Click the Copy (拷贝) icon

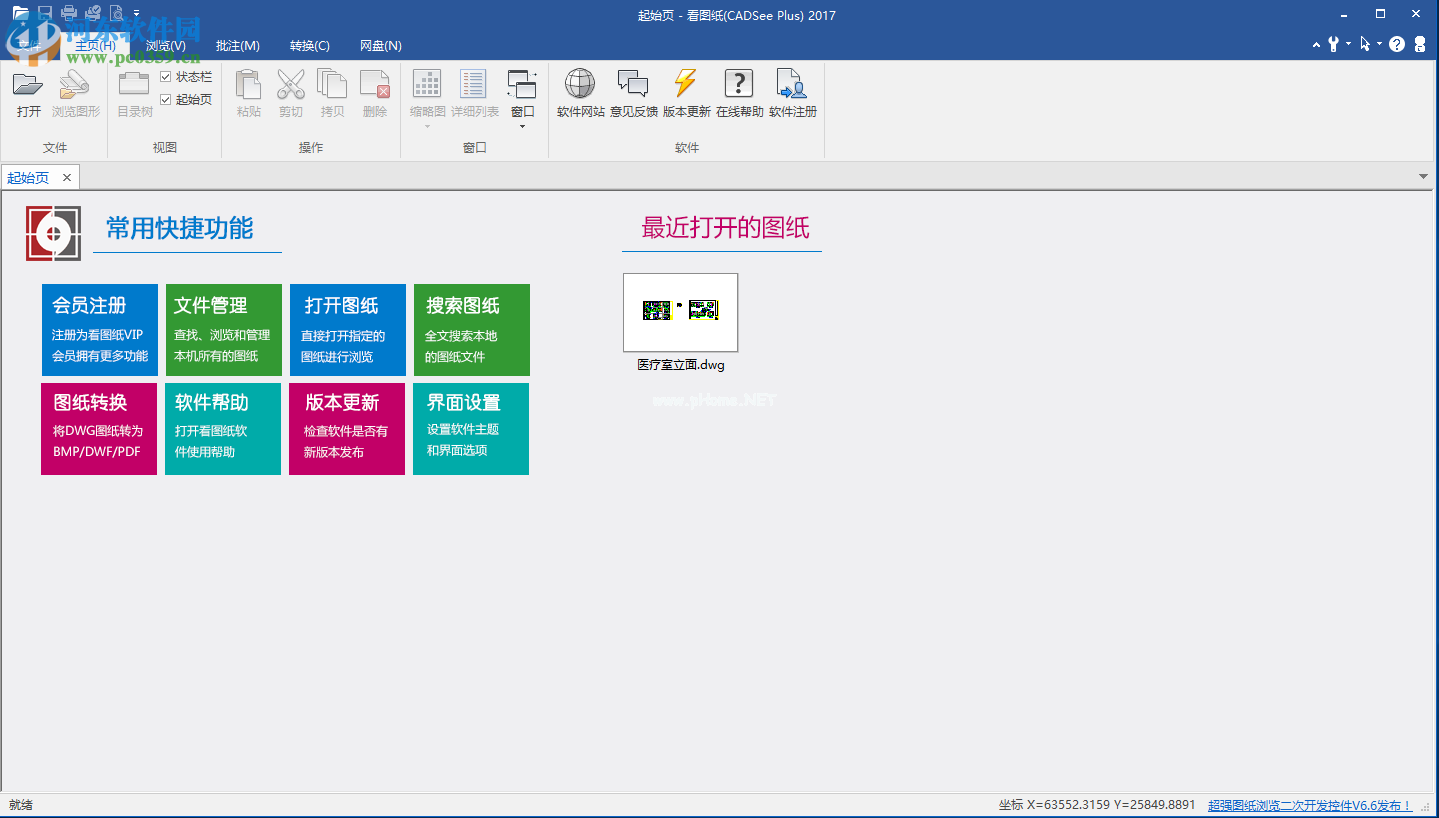tap(332, 85)
